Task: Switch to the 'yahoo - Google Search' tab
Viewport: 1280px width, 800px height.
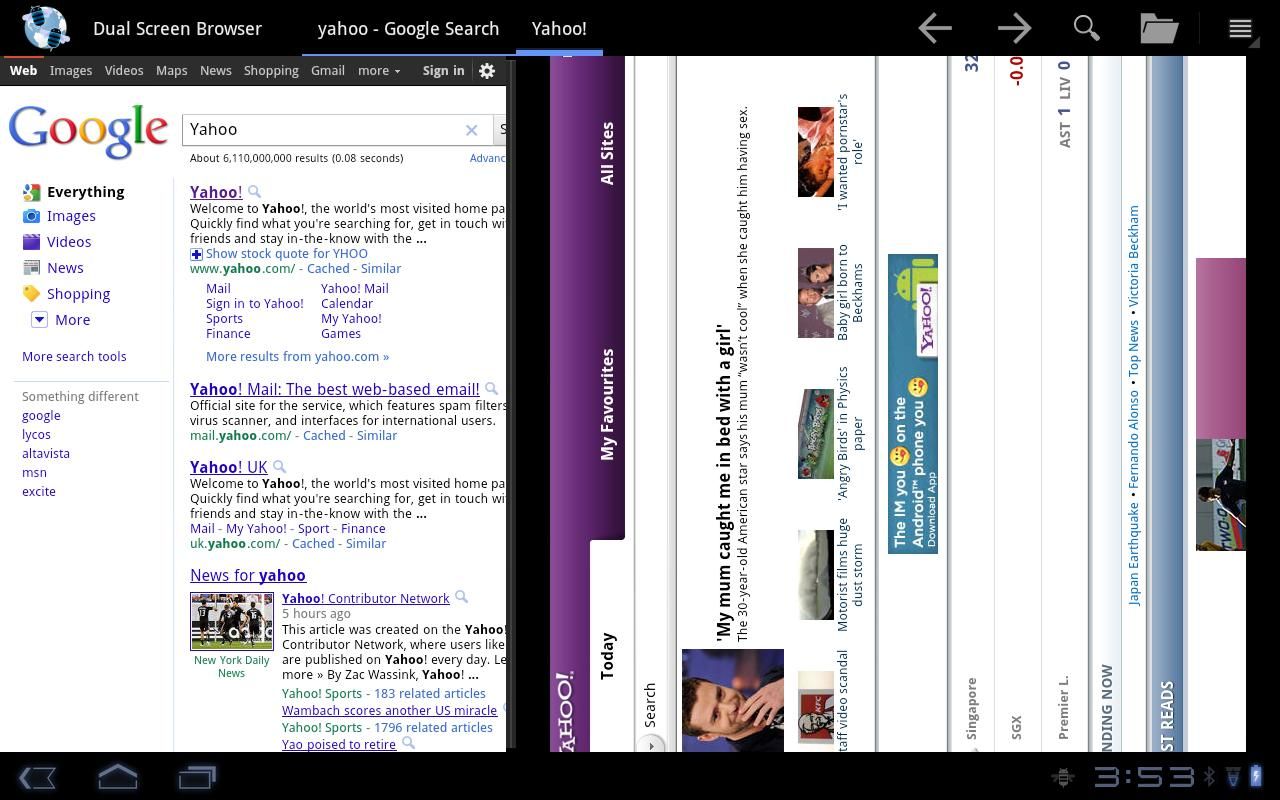Action: (408, 28)
